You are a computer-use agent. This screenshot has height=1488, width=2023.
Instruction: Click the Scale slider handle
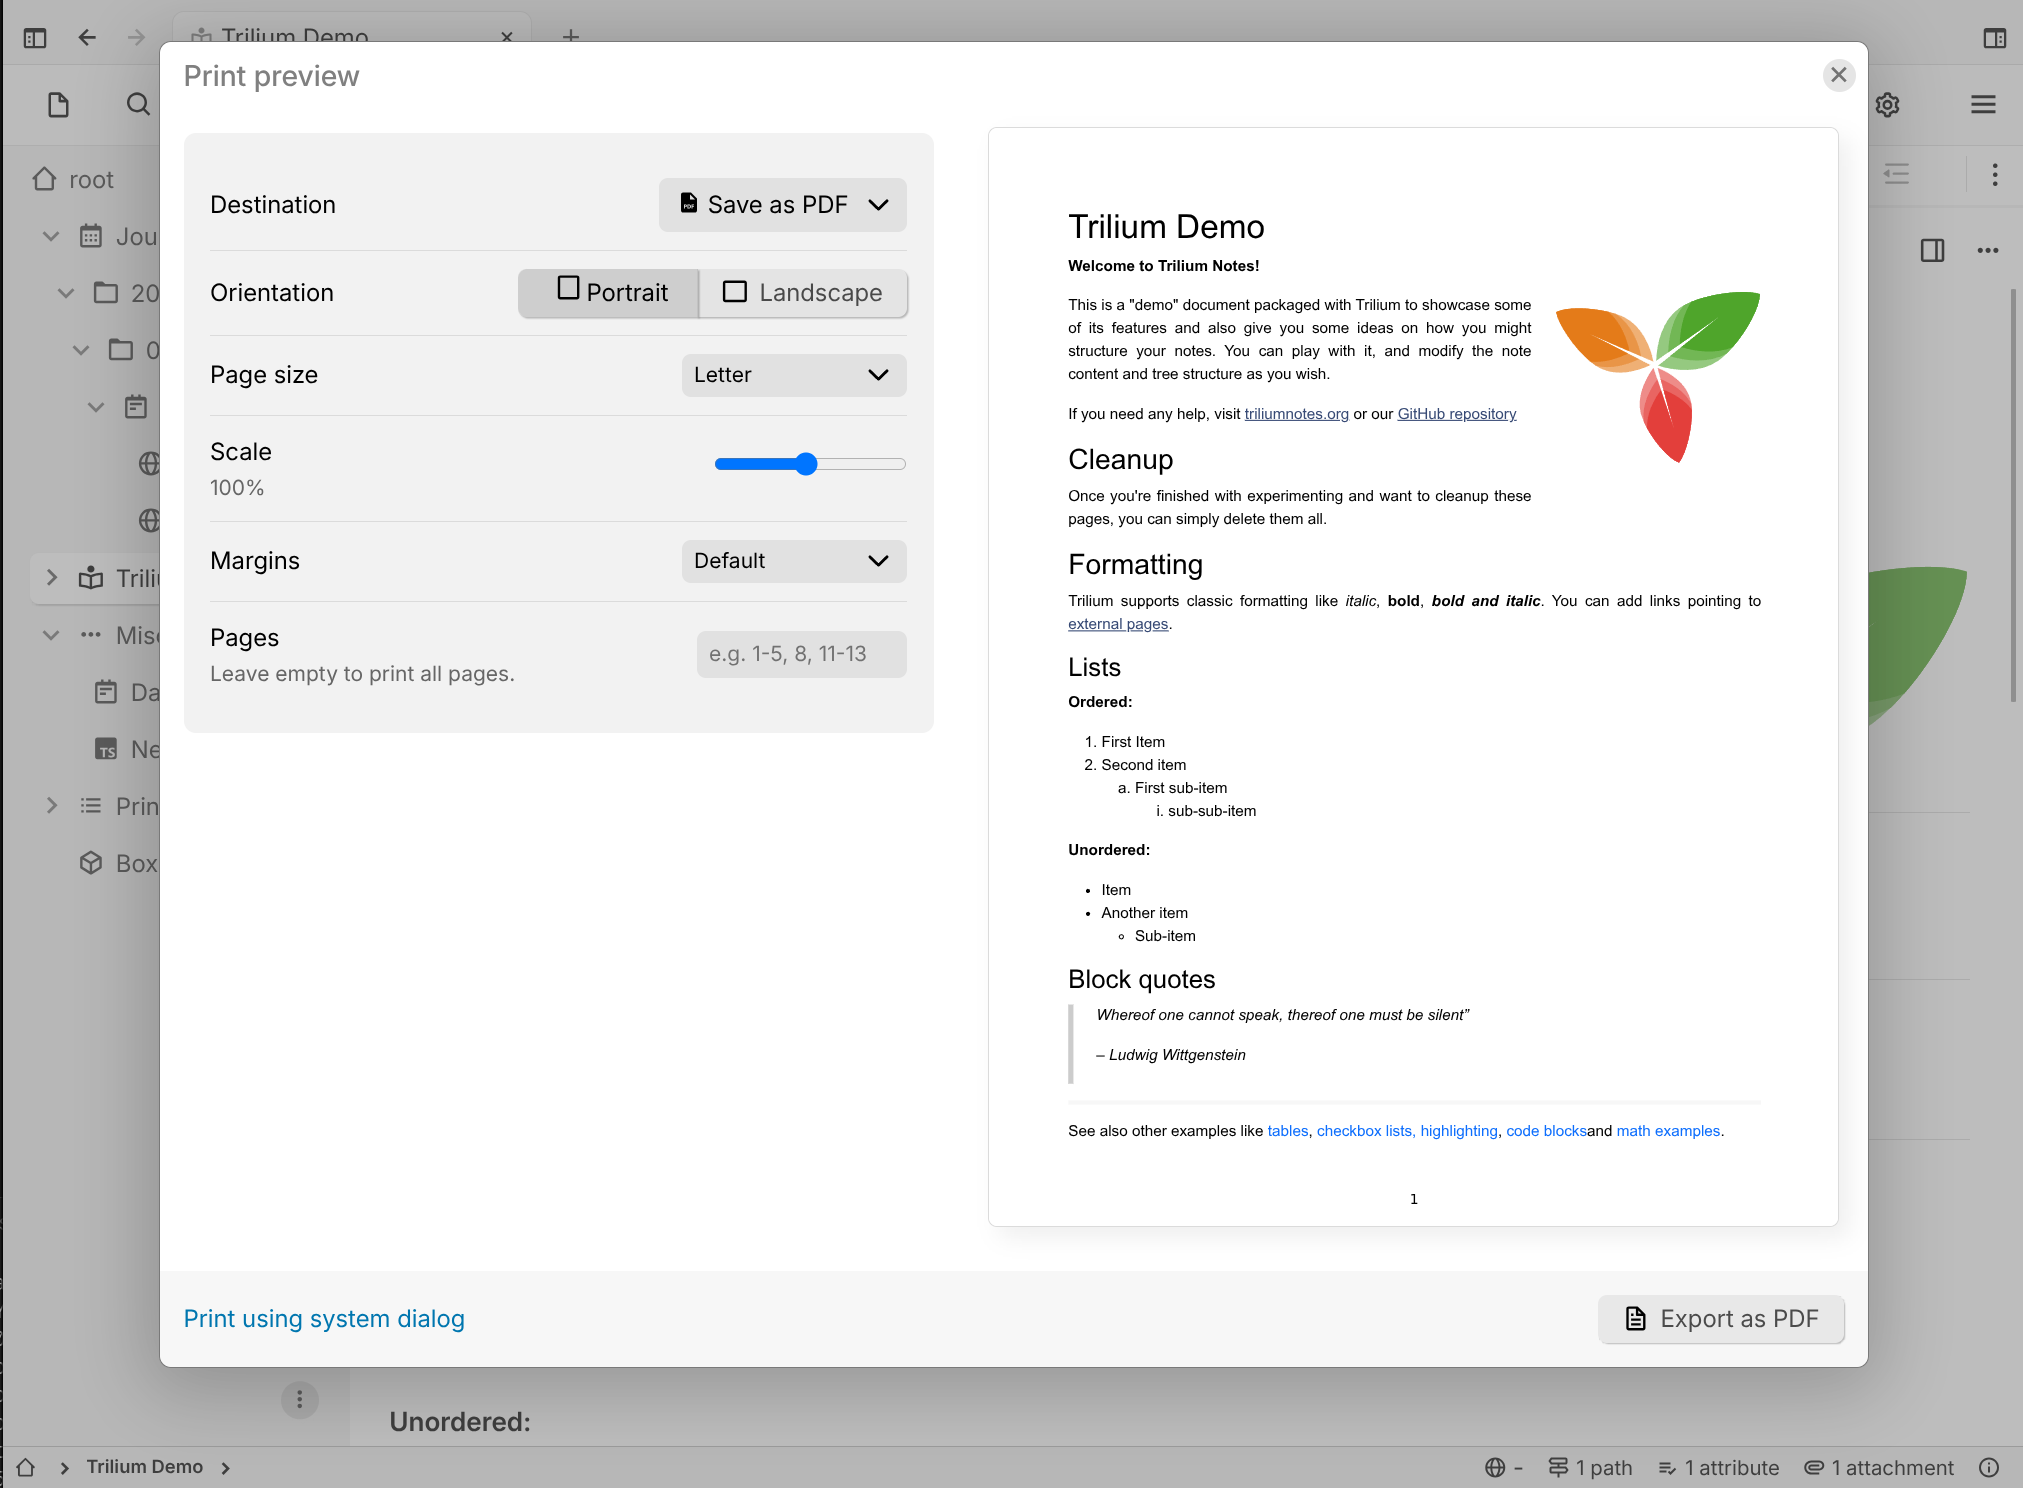pos(806,464)
